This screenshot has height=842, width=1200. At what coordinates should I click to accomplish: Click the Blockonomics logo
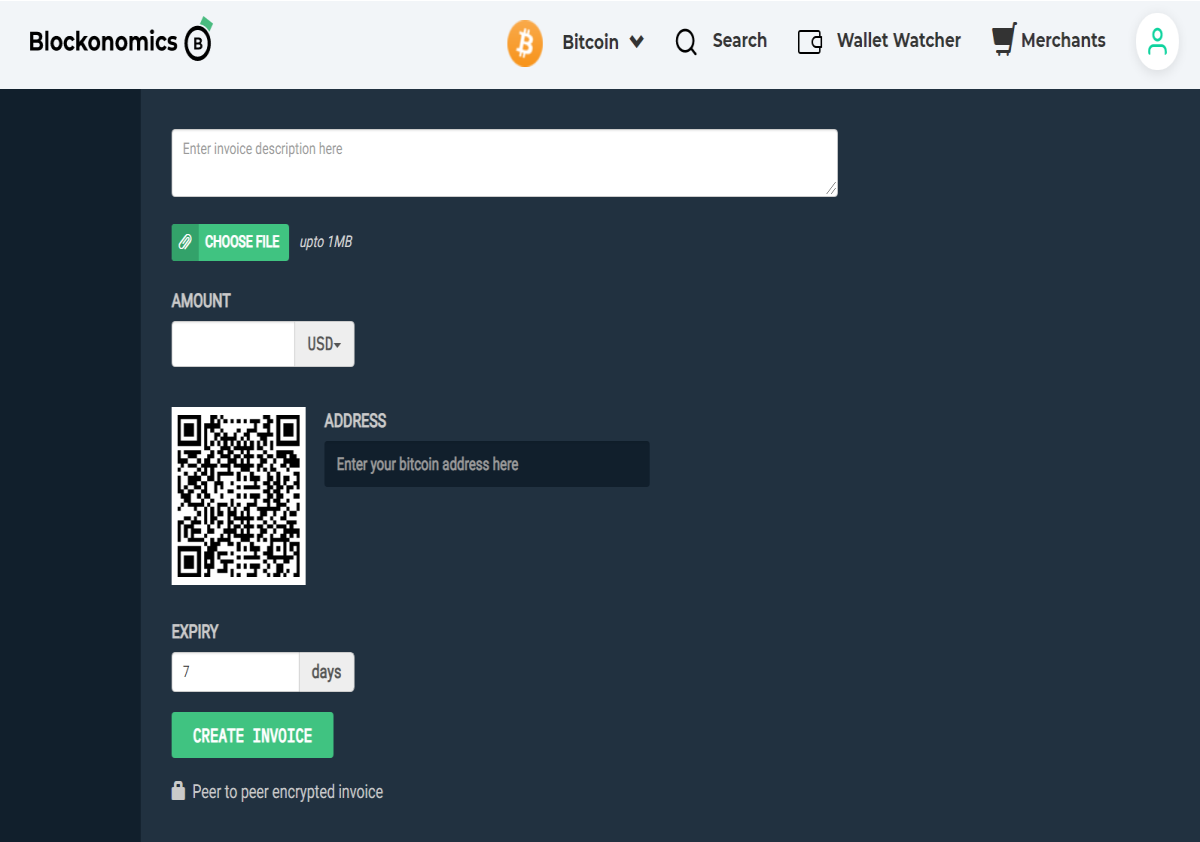(x=121, y=41)
